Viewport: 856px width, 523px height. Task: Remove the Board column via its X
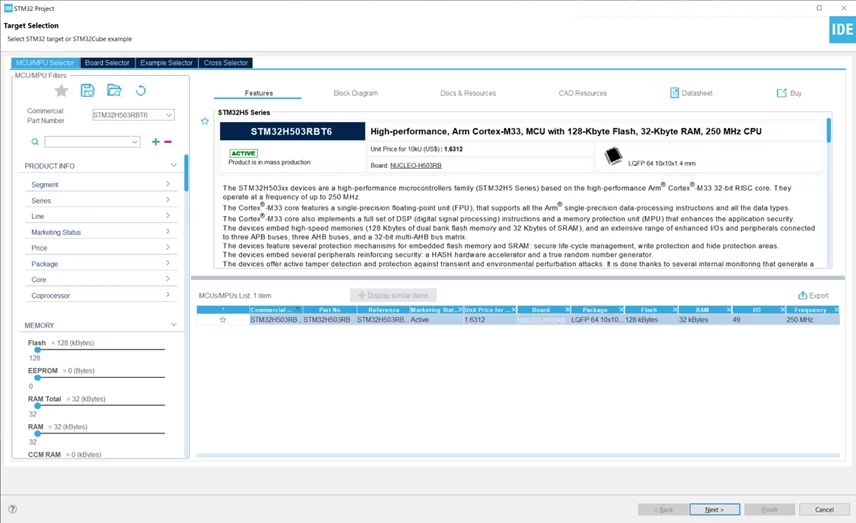click(568, 310)
